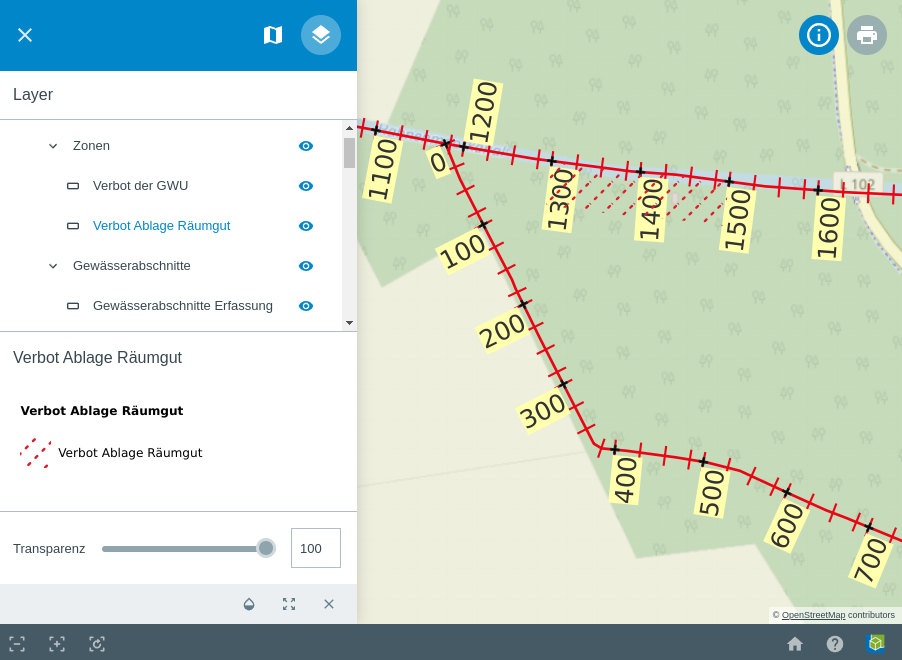Open the OpenStreetMap attribution link
Viewport: 902px width, 660px height.
pyautogui.click(x=813, y=615)
